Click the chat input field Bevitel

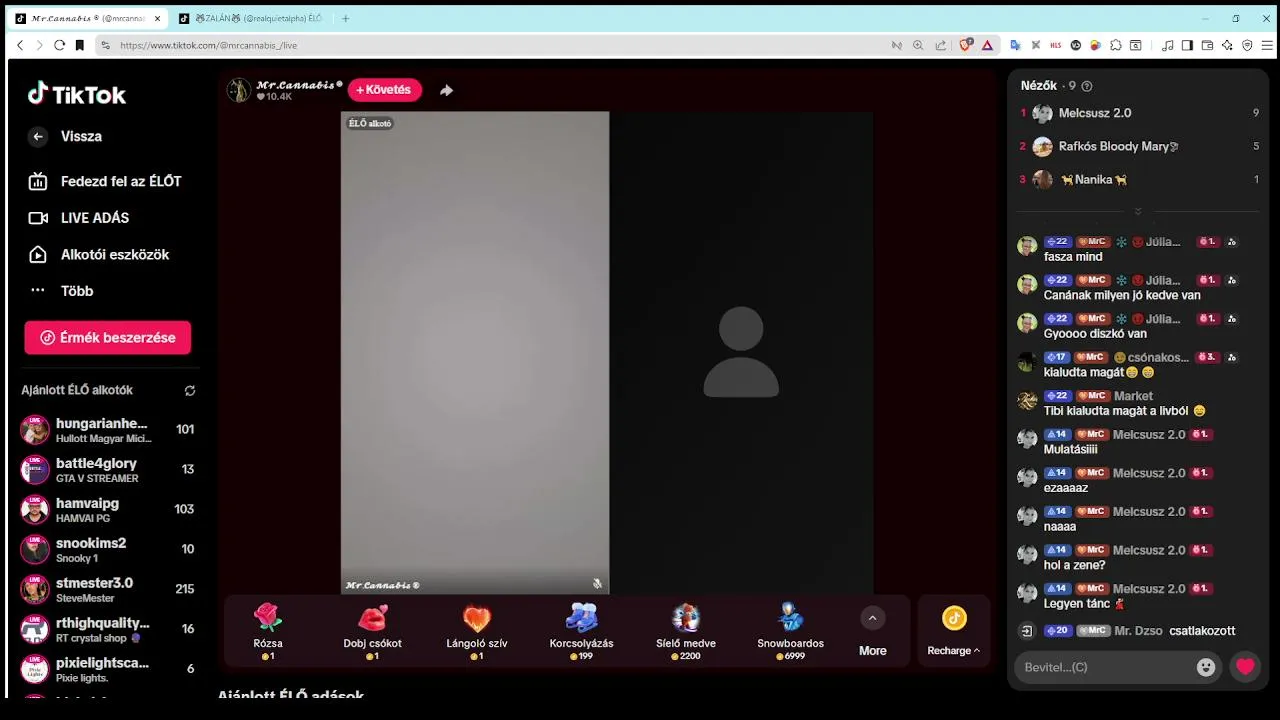click(x=1104, y=667)
